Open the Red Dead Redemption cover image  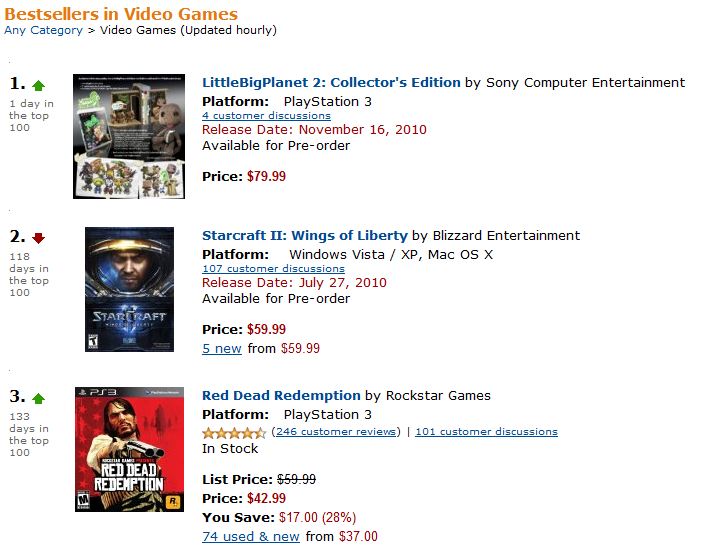pyautogui.click(x=129, y=449)
